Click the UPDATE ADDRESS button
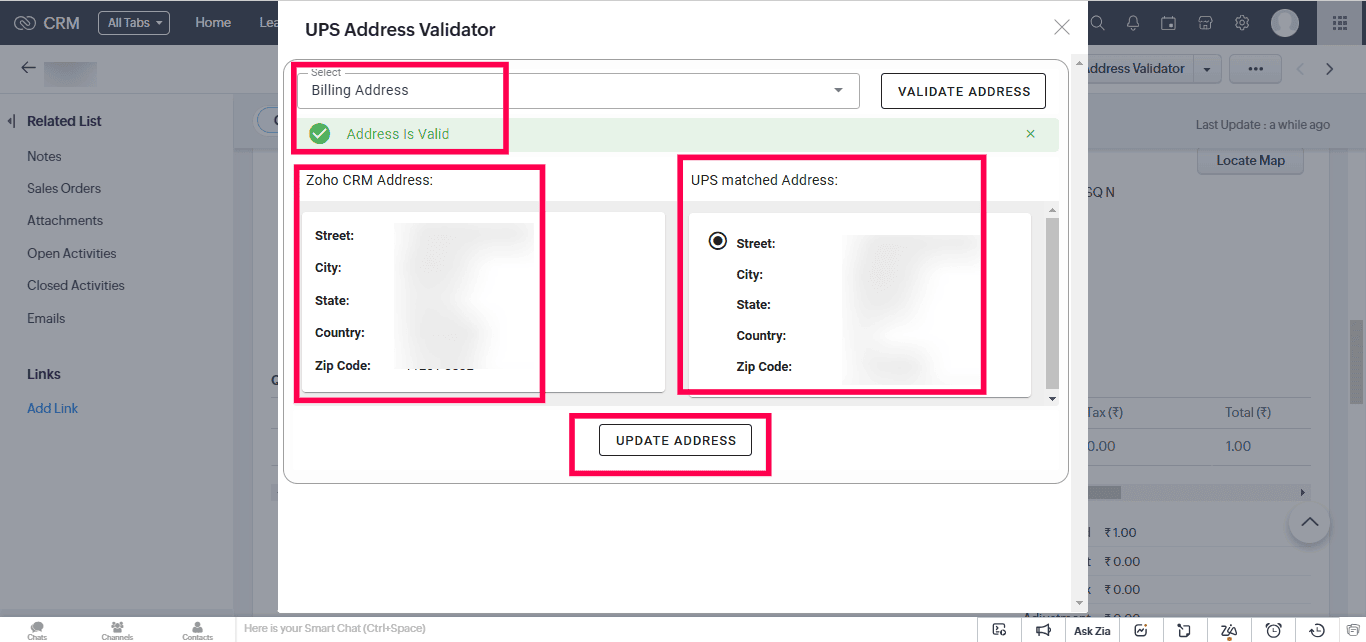The height and width of the screenshot is (642, 1366). tap(675, 440)
